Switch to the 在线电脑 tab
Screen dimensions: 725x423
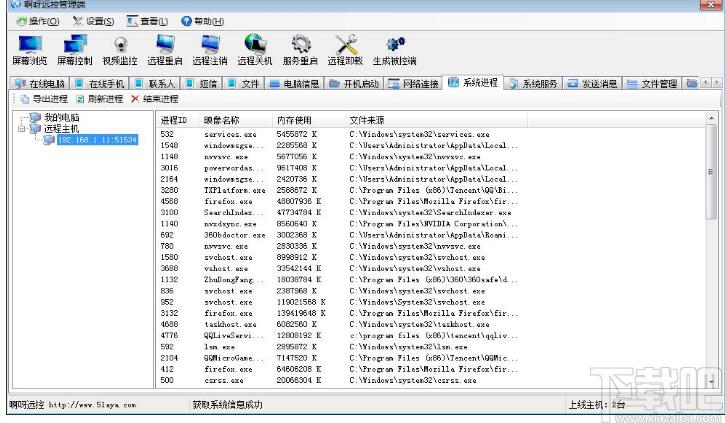(x=40, y=84)
